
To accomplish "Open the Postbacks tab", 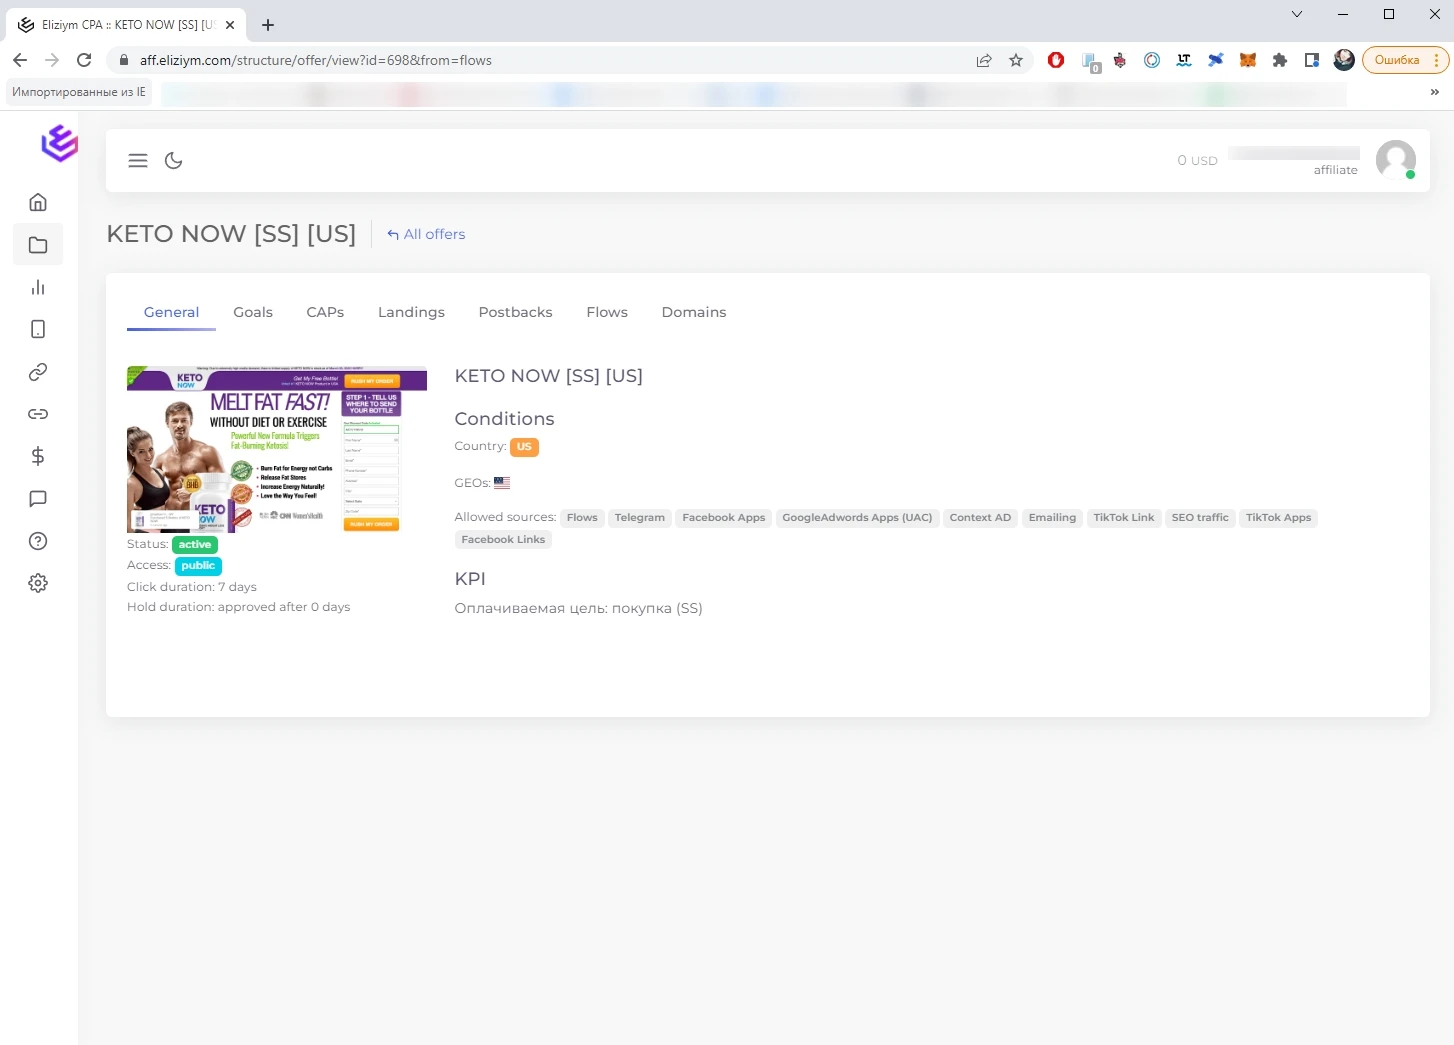I will point(515,312).
